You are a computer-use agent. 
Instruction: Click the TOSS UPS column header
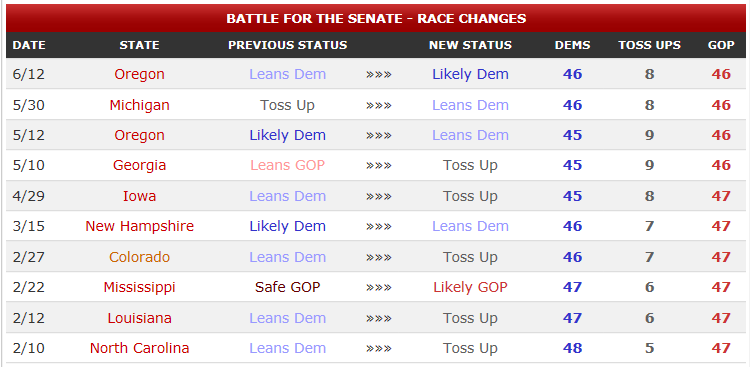649,45
